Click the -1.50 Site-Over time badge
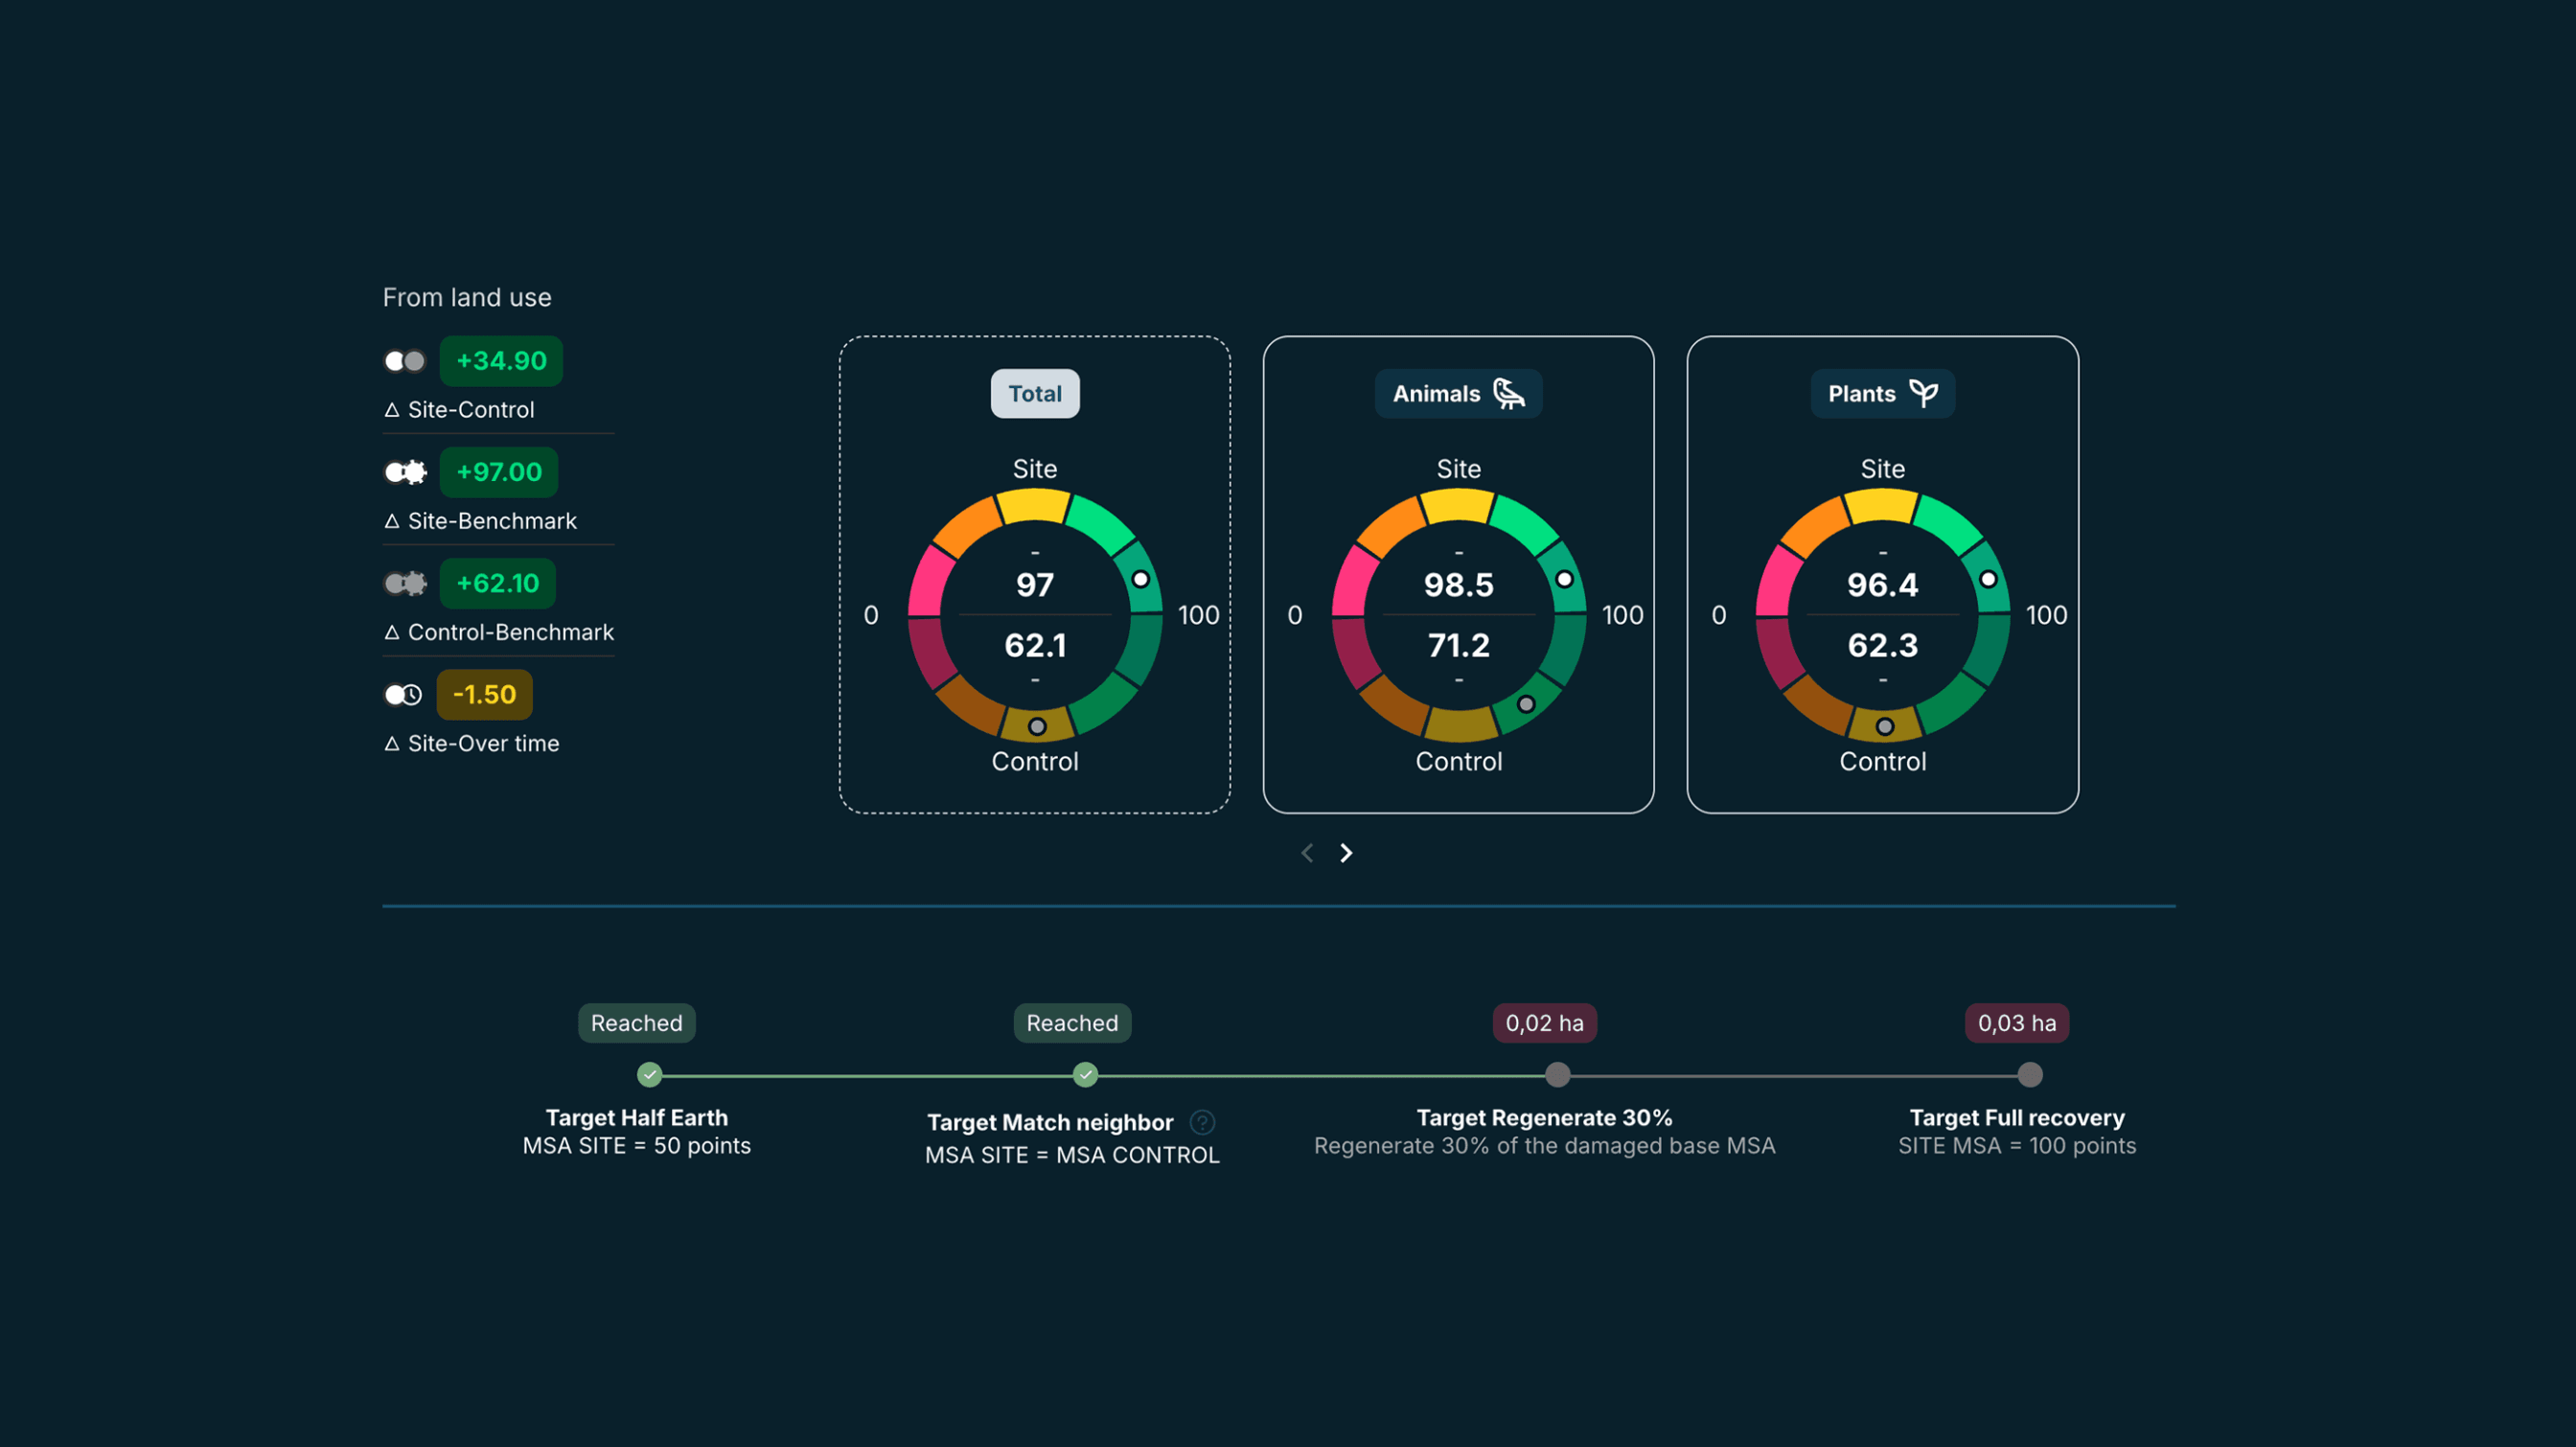2576x1447 pixels. 484,694
